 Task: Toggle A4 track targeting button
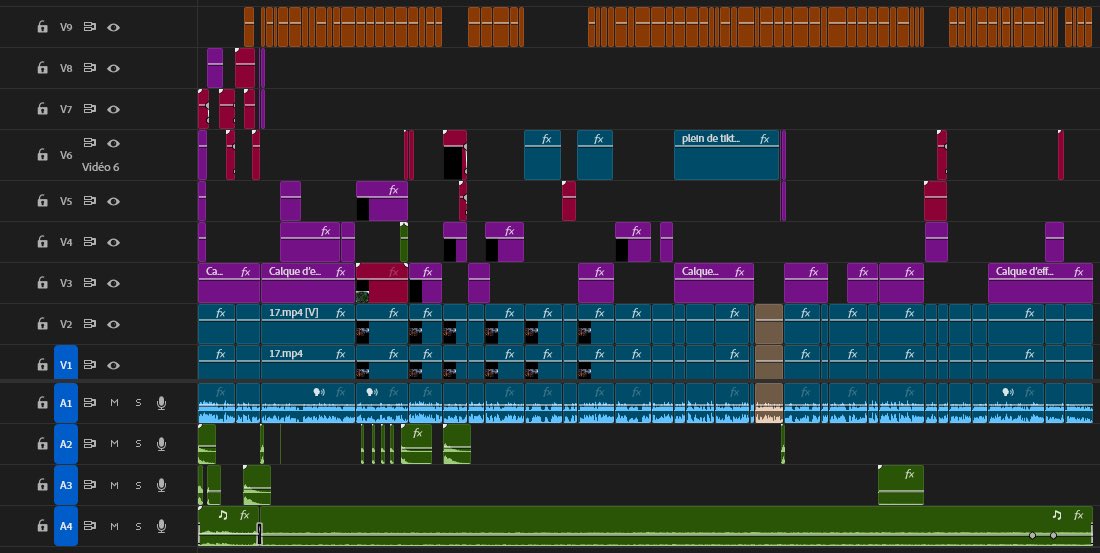click(x=66, y=526)
